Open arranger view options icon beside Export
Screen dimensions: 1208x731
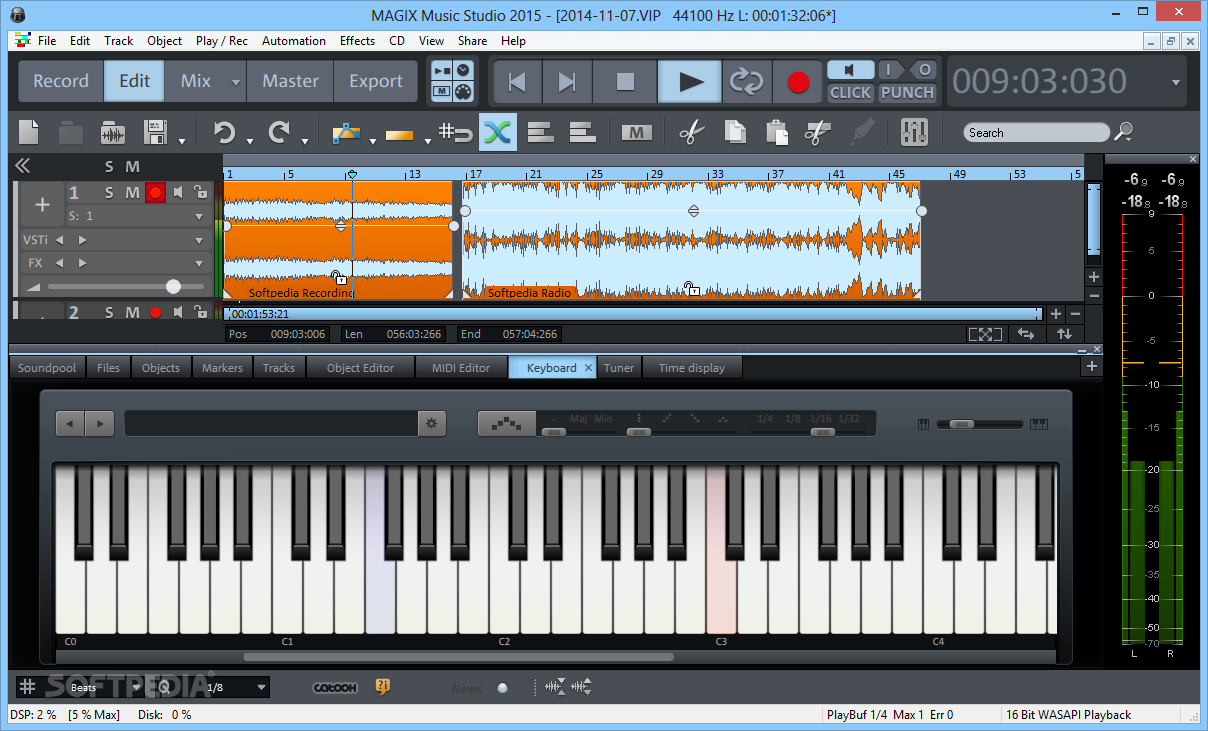[454, 81]
